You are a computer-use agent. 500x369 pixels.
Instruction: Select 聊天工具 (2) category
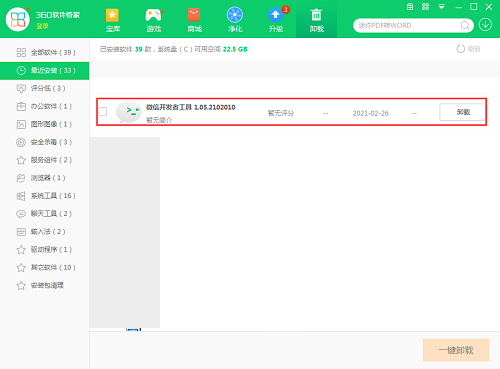click(44, 214)
